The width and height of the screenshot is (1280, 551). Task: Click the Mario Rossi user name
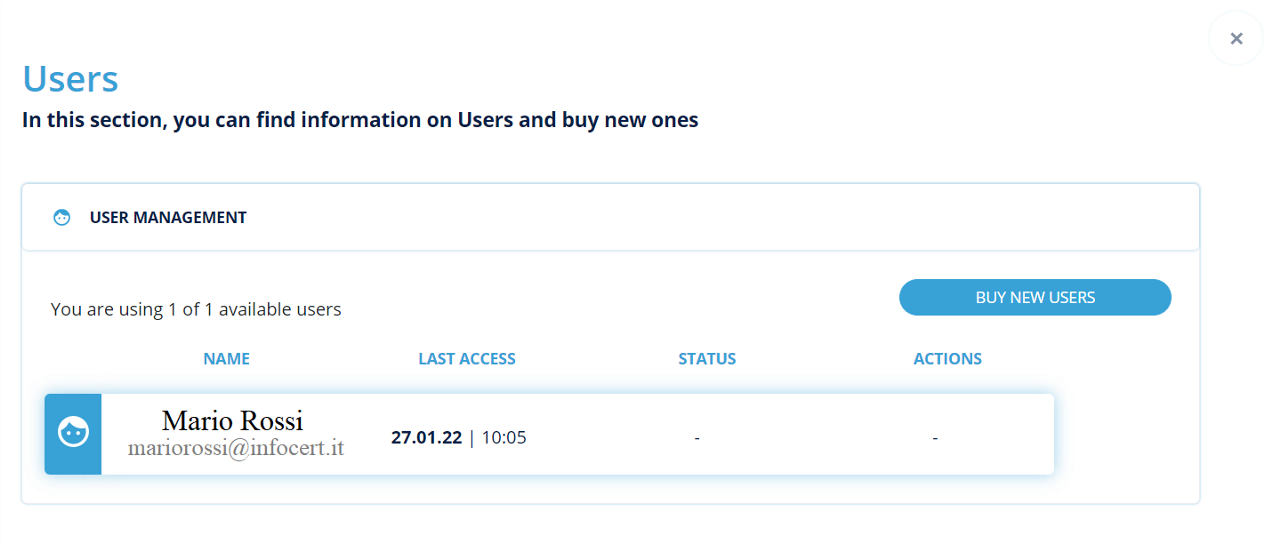click(x=232, y=420)
